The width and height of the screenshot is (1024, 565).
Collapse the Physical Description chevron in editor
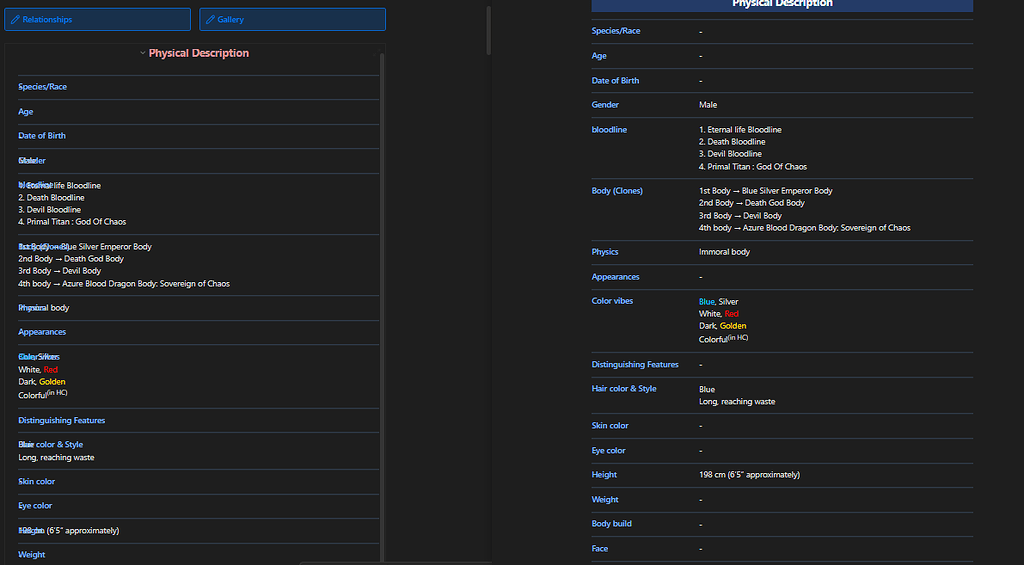coord(142,53)
